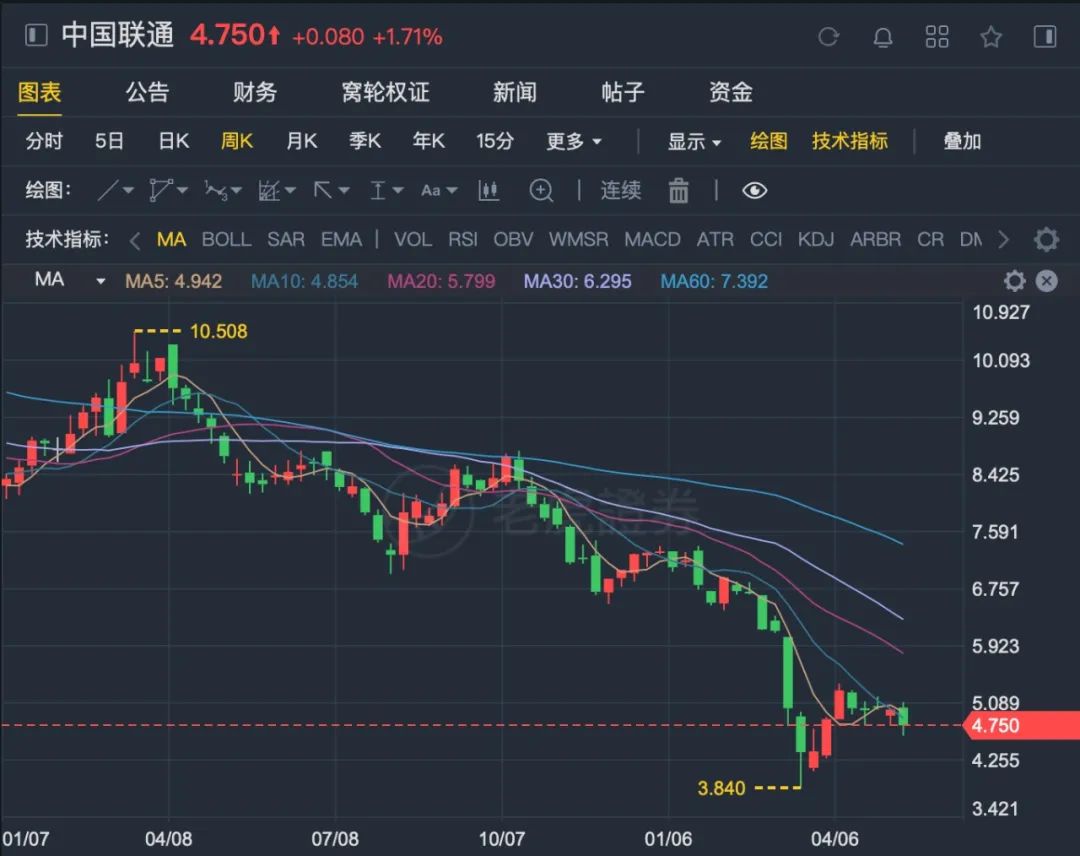This screenshot has width=1080, height=856.
Task: Click the price alert bell icon
Action: pos(883,37)
